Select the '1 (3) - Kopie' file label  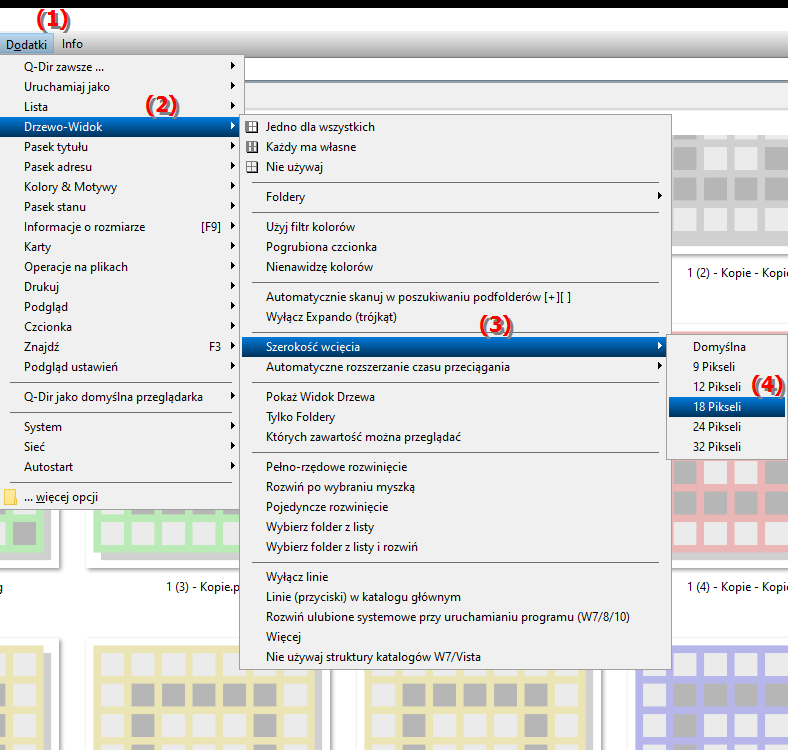203,587
